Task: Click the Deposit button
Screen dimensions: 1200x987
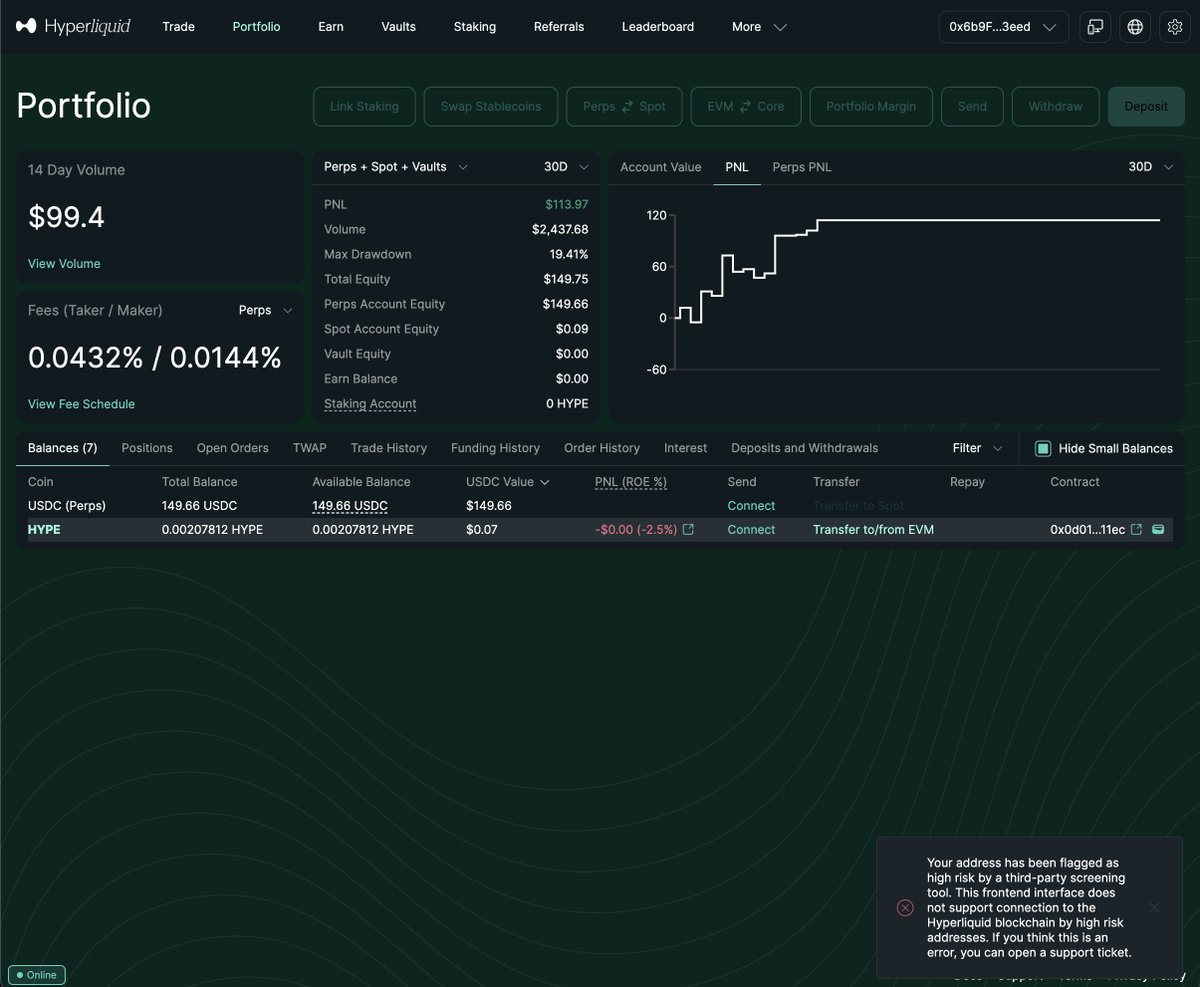Action: tap(1146, 106)
